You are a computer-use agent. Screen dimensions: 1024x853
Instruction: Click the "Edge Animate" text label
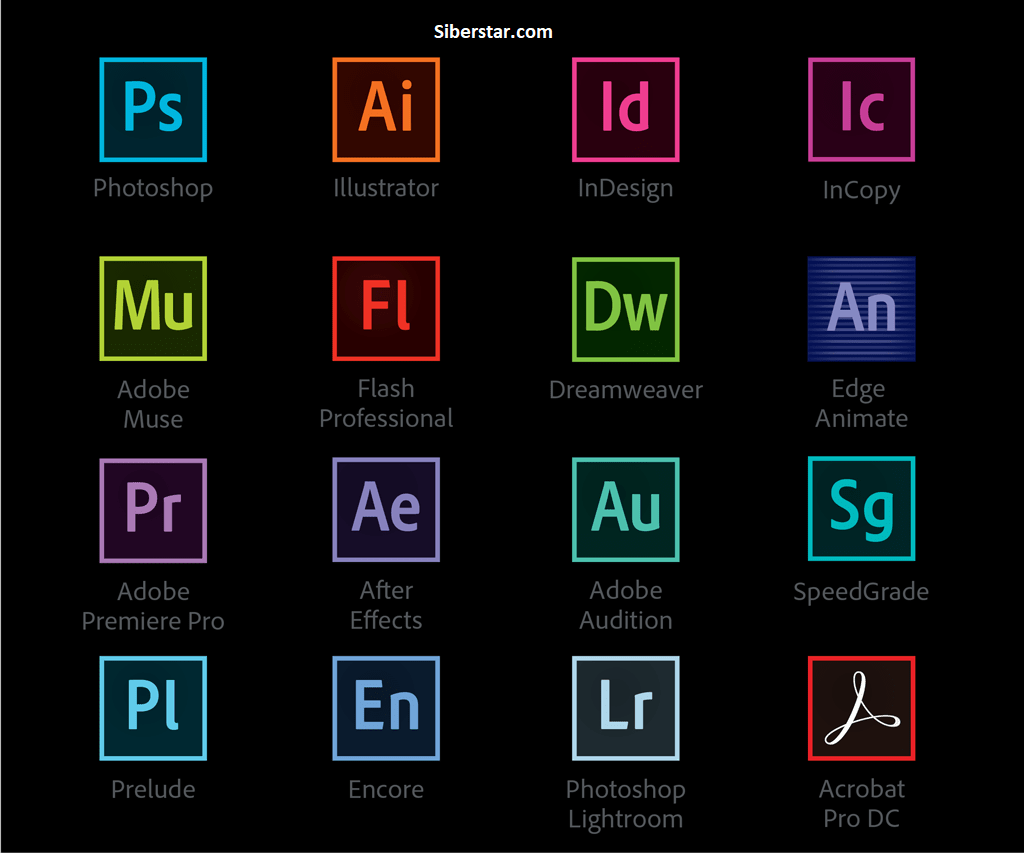coord(861,404)
